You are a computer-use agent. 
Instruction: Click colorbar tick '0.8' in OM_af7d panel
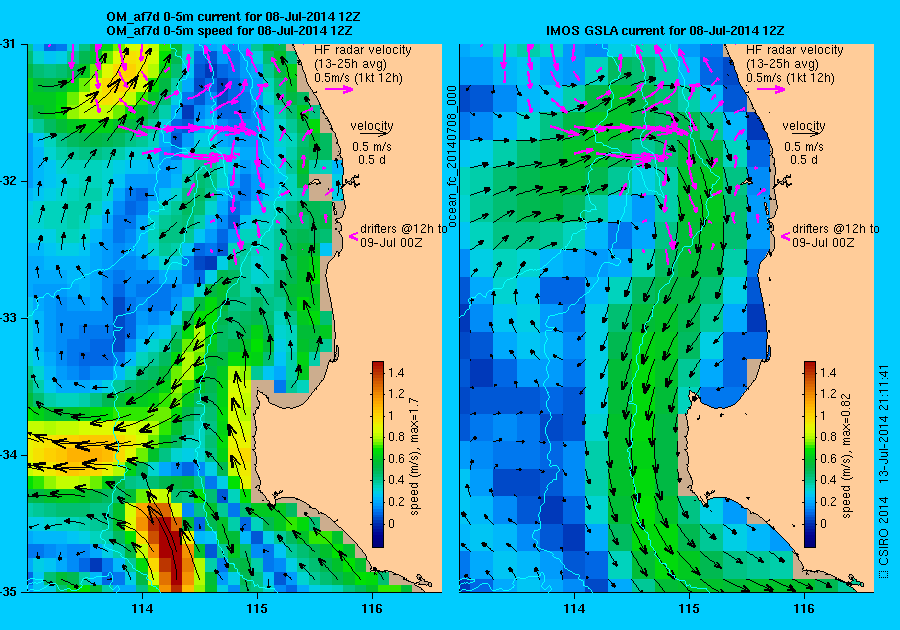coord(396,437)
